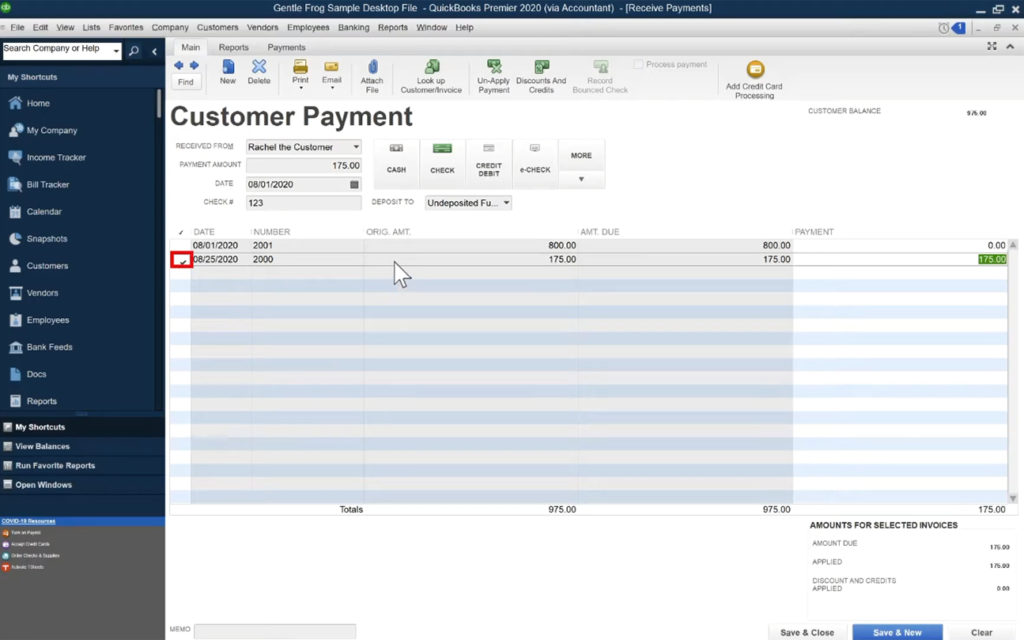1024x640 pixels.
Task: Click inside the MEMO field
Action: coord(275,631)
